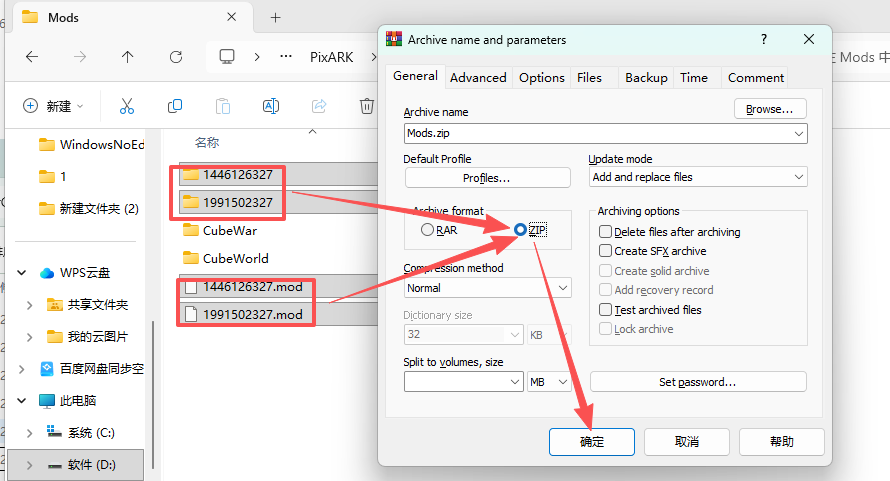Viewport: 890px width, 481px height.
Task: Click the refresh icon in Explorer navigation
Action: [x=176, y=57]
